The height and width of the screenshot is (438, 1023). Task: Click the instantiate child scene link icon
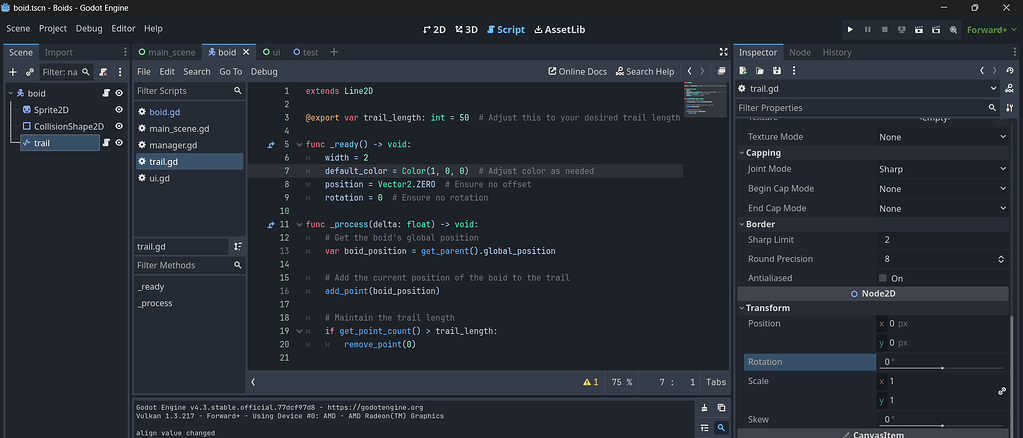pos(30,72)
